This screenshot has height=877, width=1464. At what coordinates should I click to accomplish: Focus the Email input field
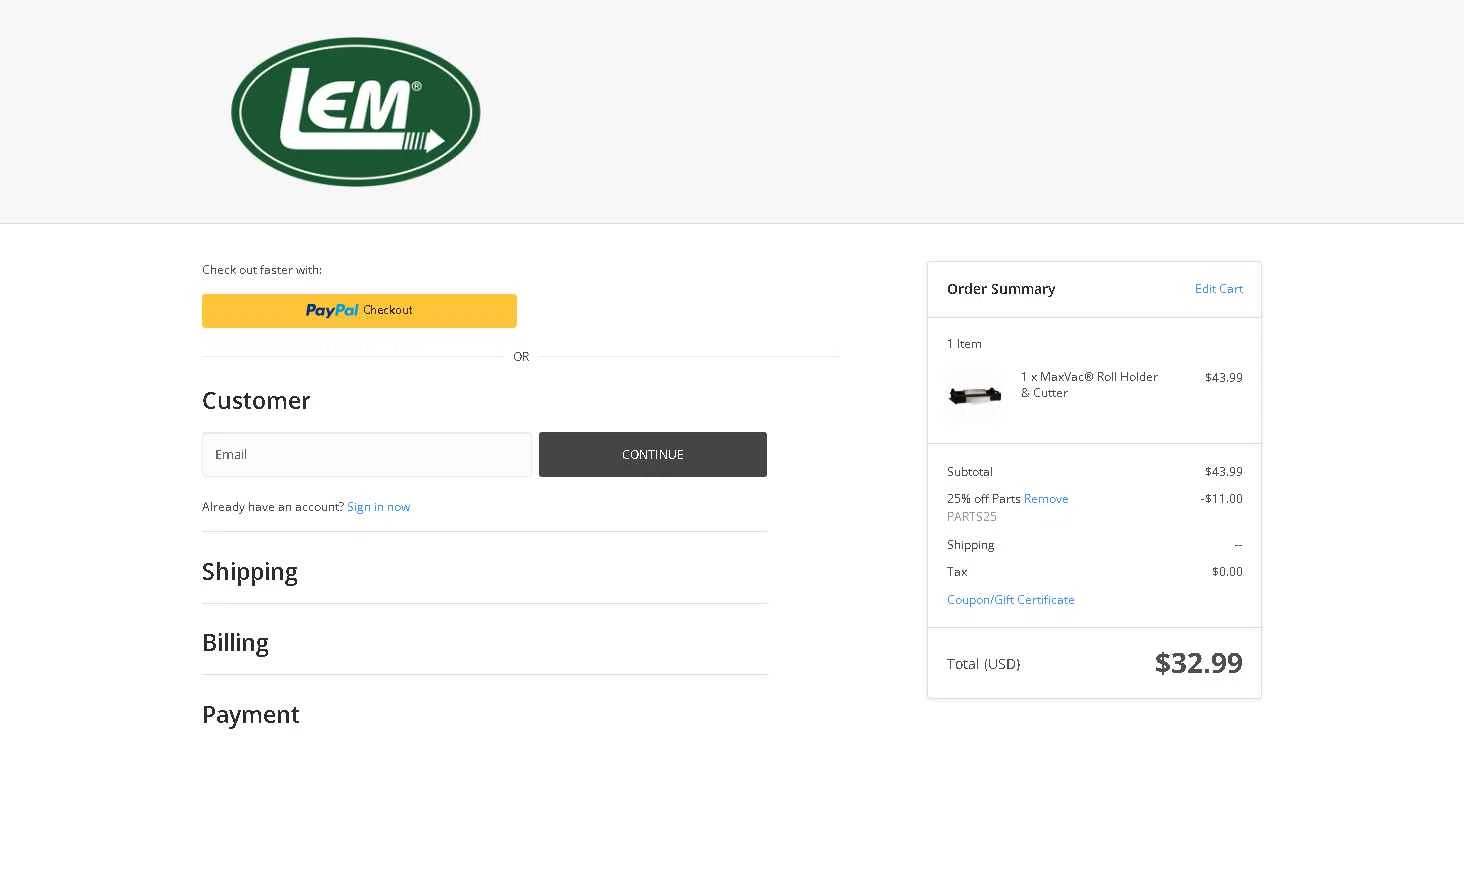(x=366, y=454)
